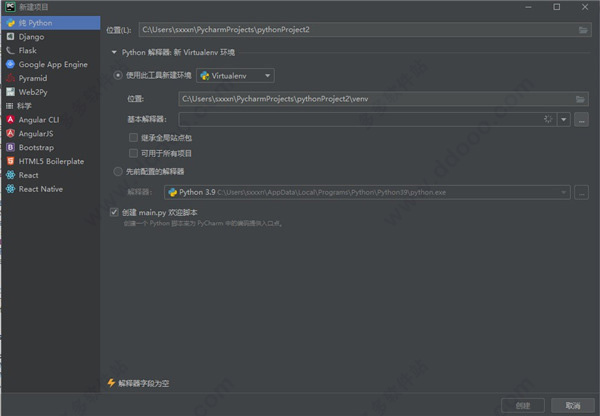The height and width of the screenshot is (416, 600).
Task: Click the React atom icon
Action: click(10, 175)
